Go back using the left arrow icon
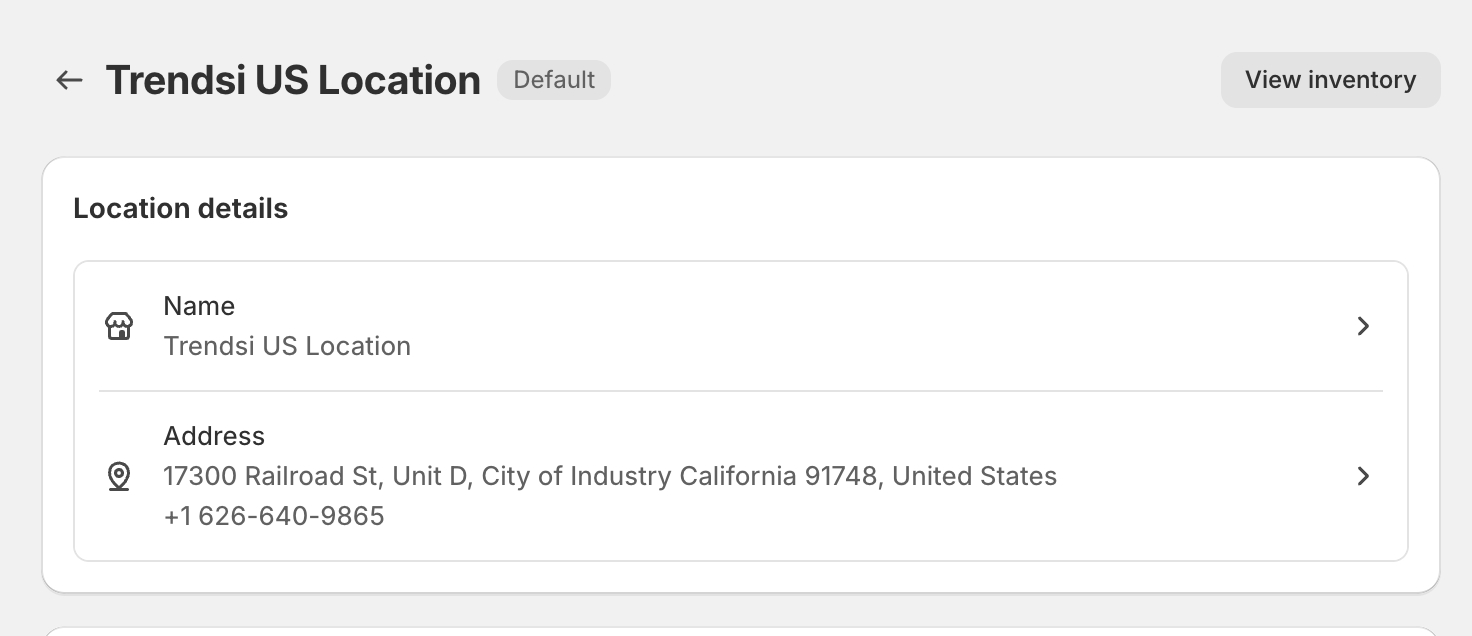Screen dimensions: 1472x636 [x=69, y=80]
